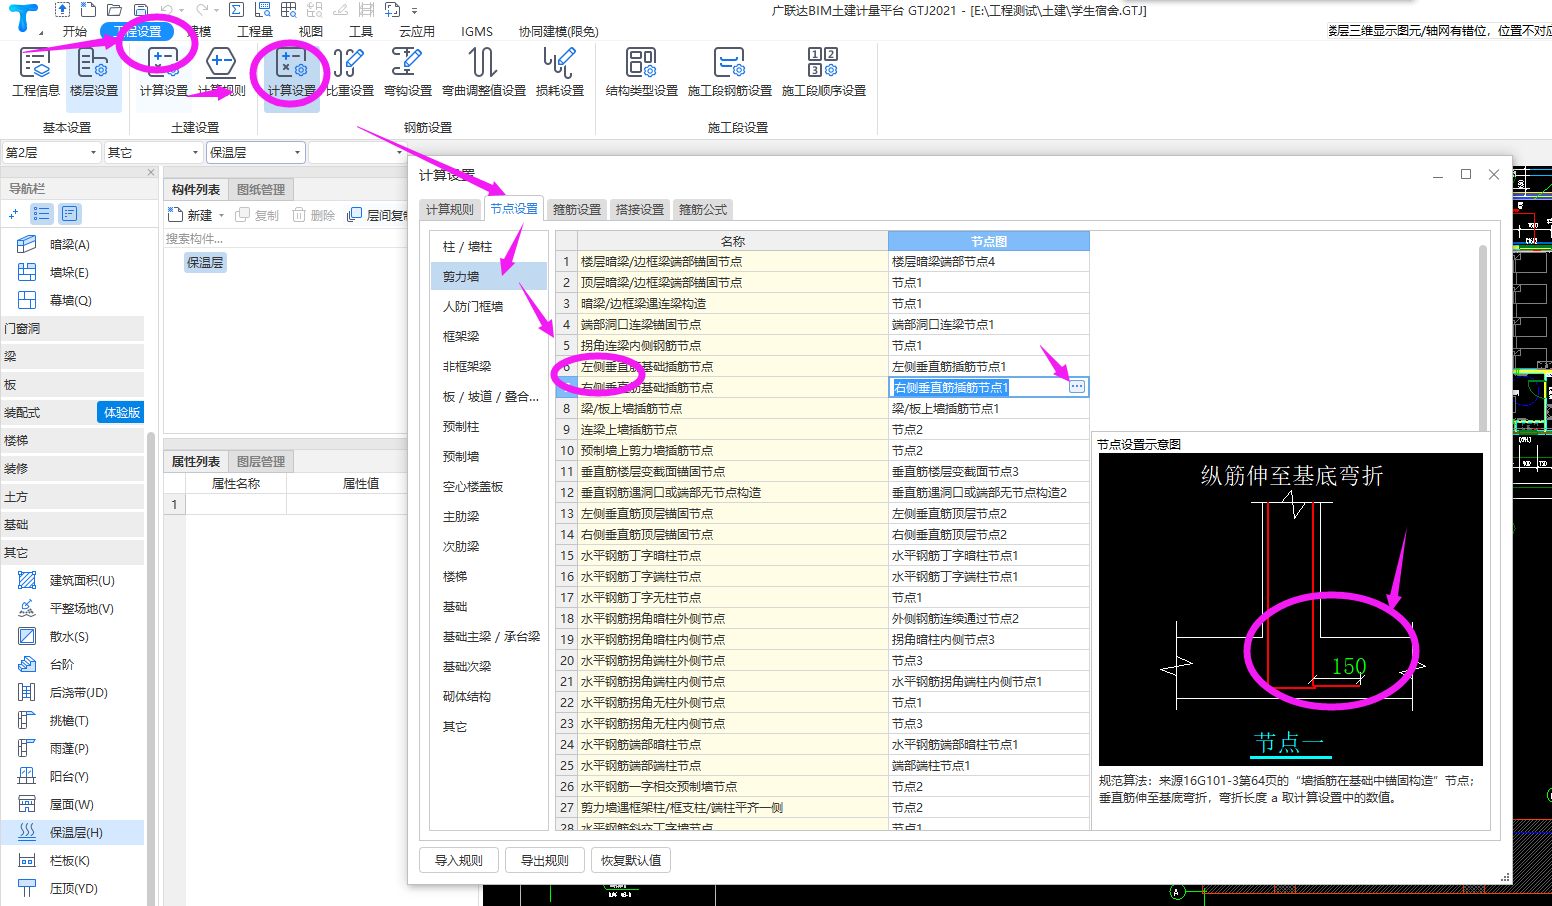
Task: Click the undo arrow in quick access bar
Action: coord(167,10)
